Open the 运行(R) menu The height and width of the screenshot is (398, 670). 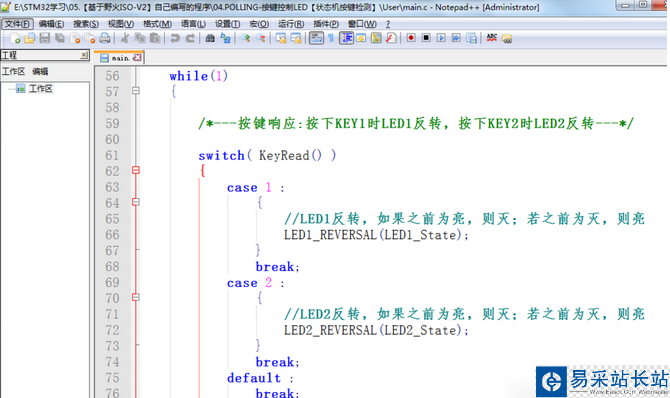point(291,24)
